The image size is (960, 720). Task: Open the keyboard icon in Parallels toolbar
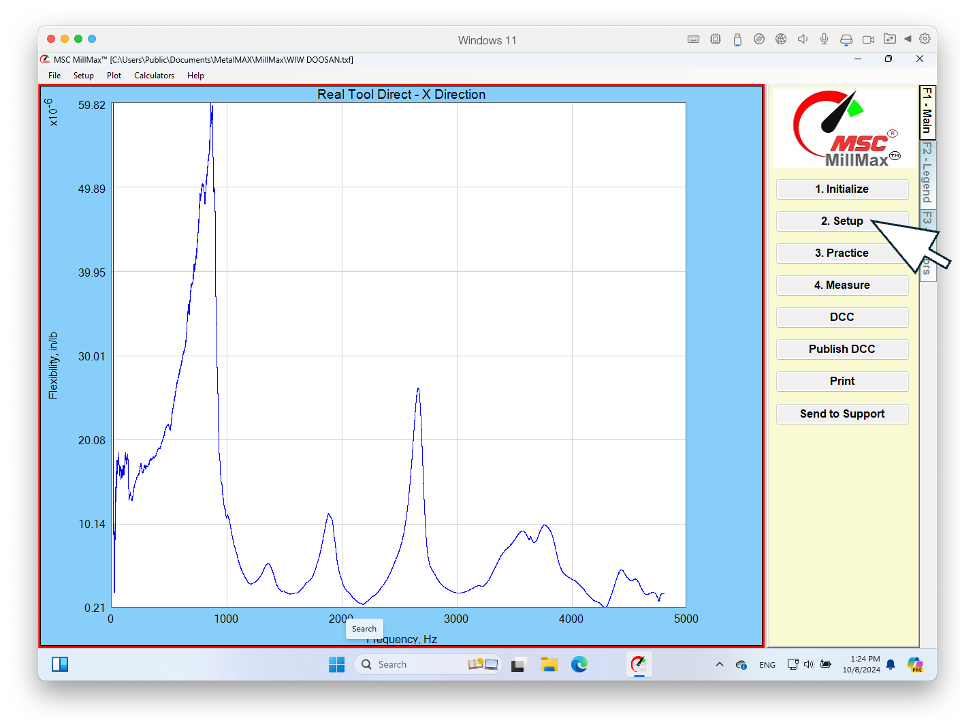coord(693,39)
